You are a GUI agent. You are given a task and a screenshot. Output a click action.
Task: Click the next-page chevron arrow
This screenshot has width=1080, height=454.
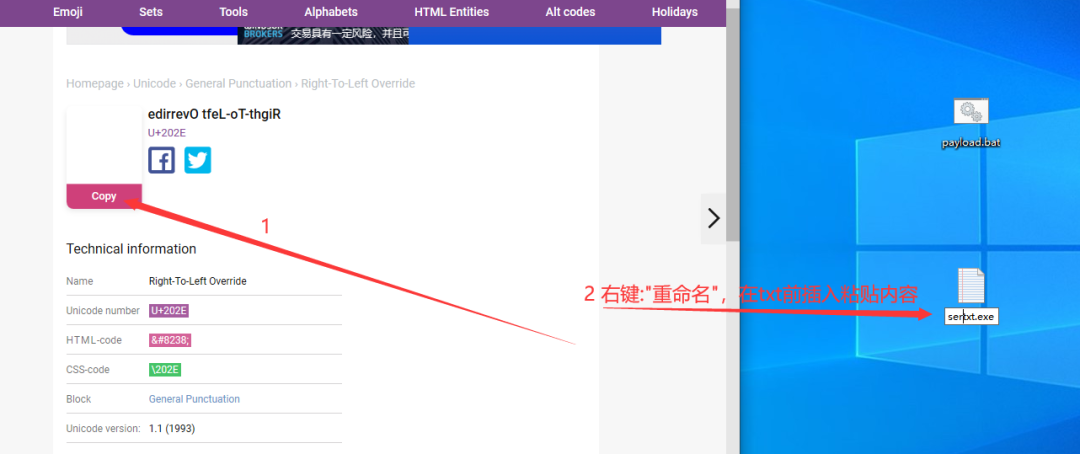[714, 218]
